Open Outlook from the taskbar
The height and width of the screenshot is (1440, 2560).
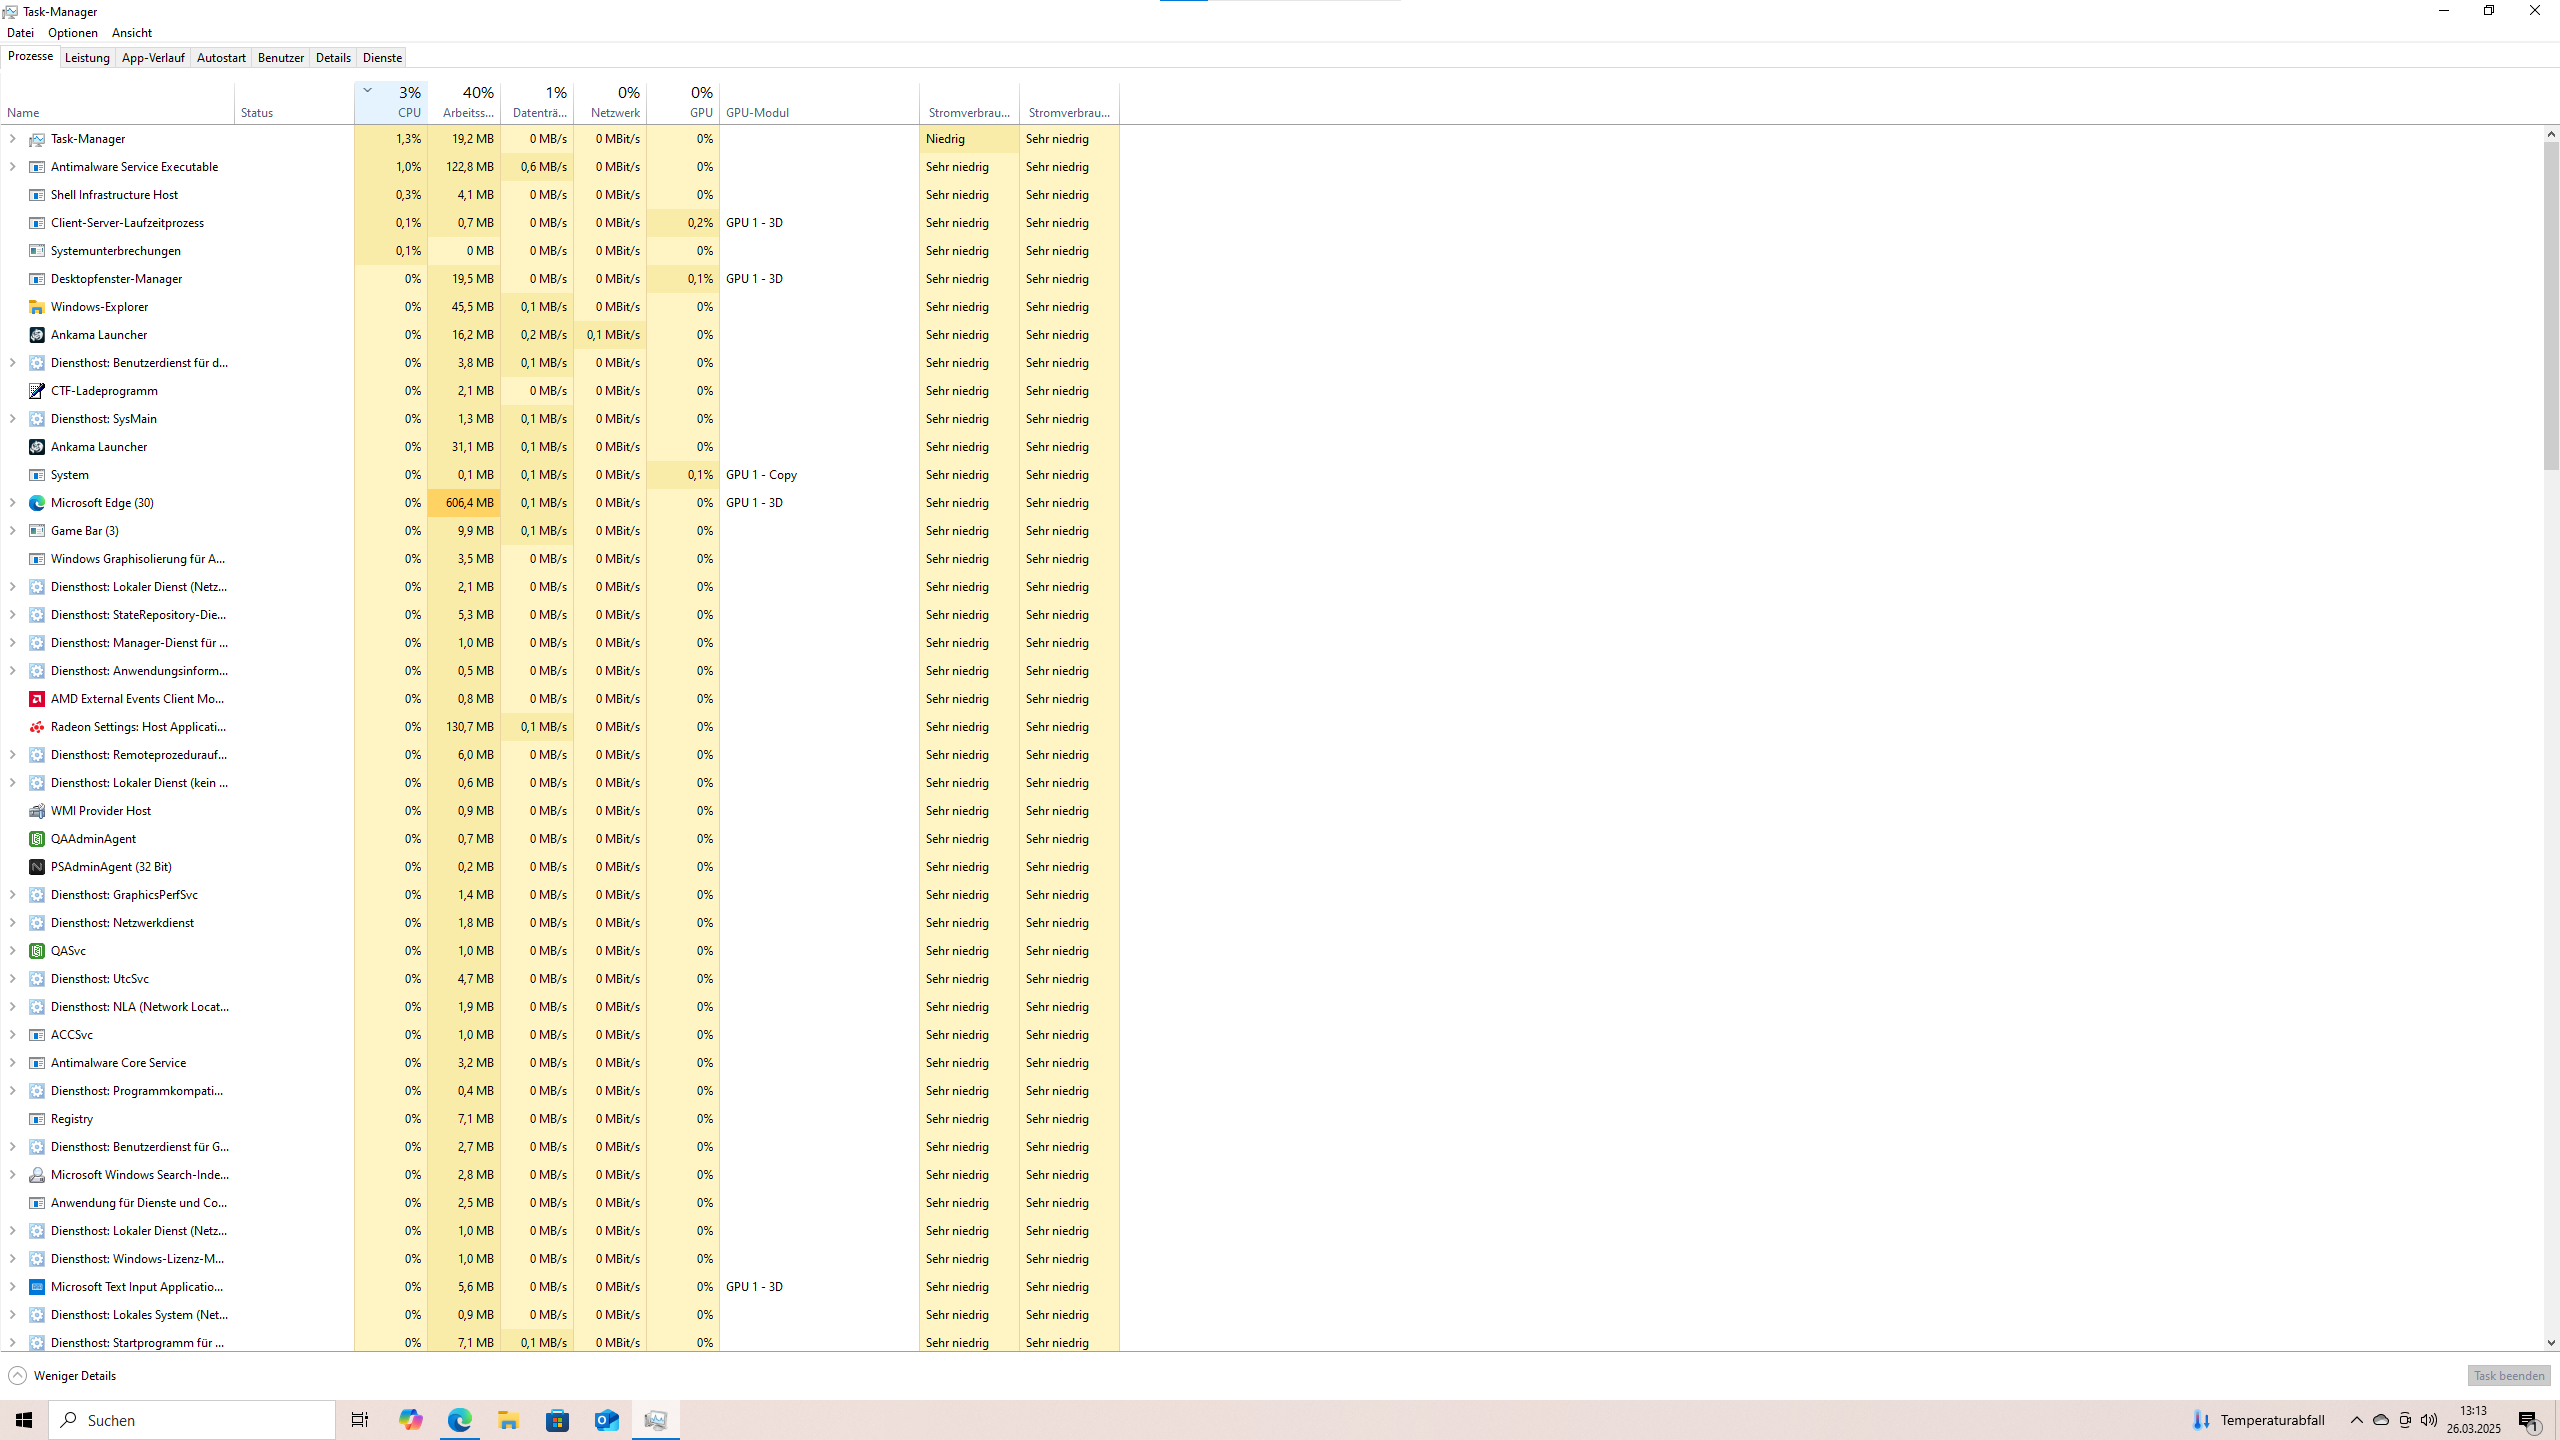point(606,1420)
